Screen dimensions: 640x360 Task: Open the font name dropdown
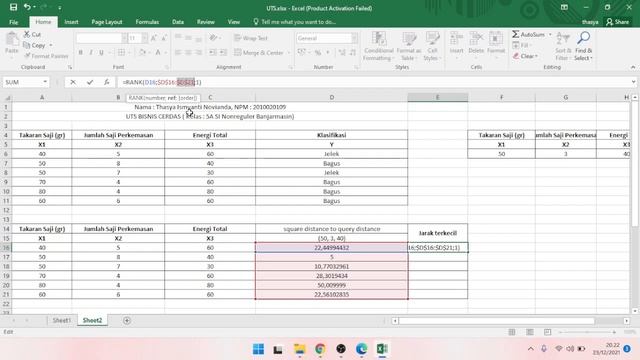point(124,38)
